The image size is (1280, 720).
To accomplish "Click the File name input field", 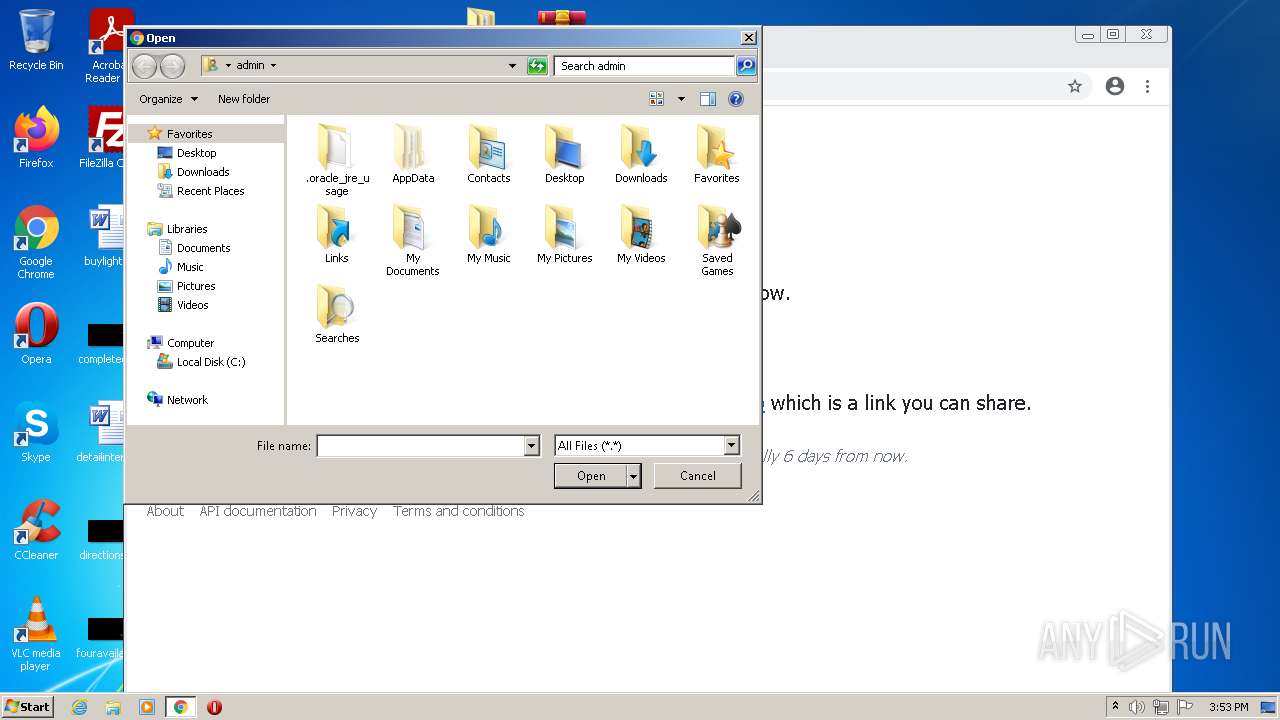I will (421, 446).
